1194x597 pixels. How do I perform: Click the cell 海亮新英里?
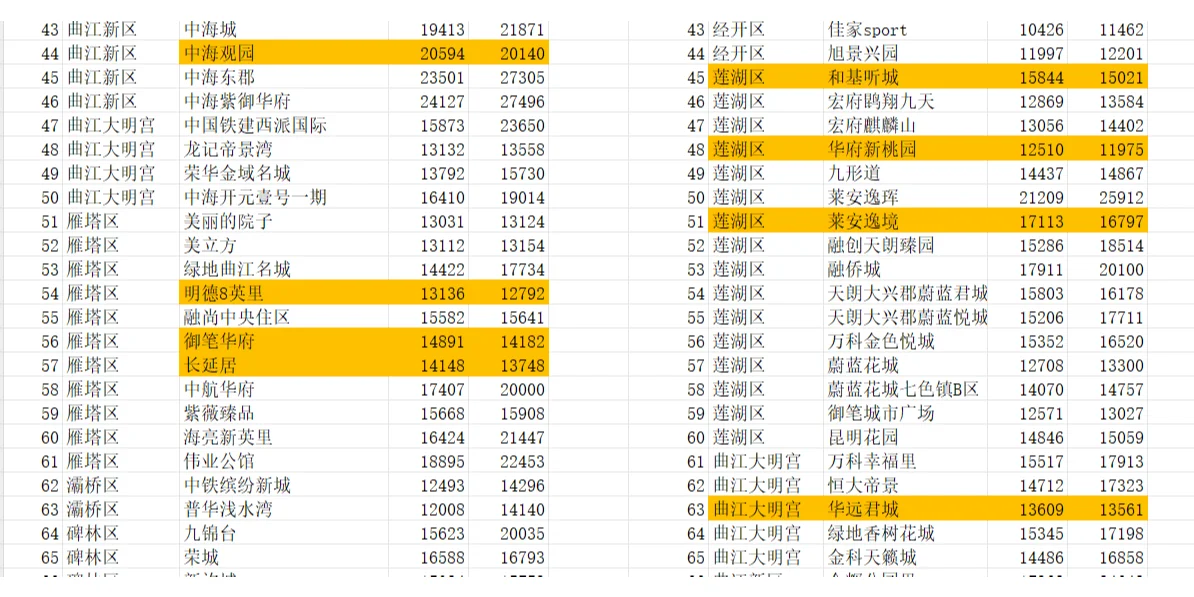point(283,438)
